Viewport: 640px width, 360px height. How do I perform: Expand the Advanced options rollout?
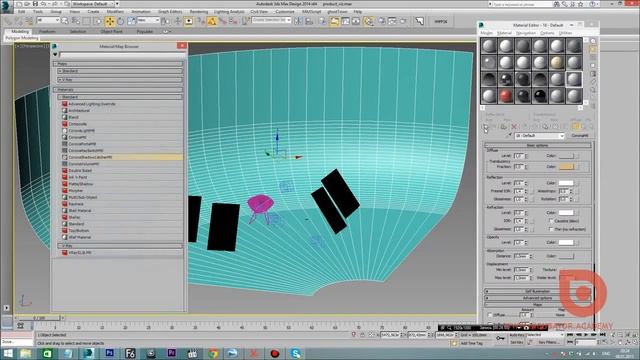(538, 298)
